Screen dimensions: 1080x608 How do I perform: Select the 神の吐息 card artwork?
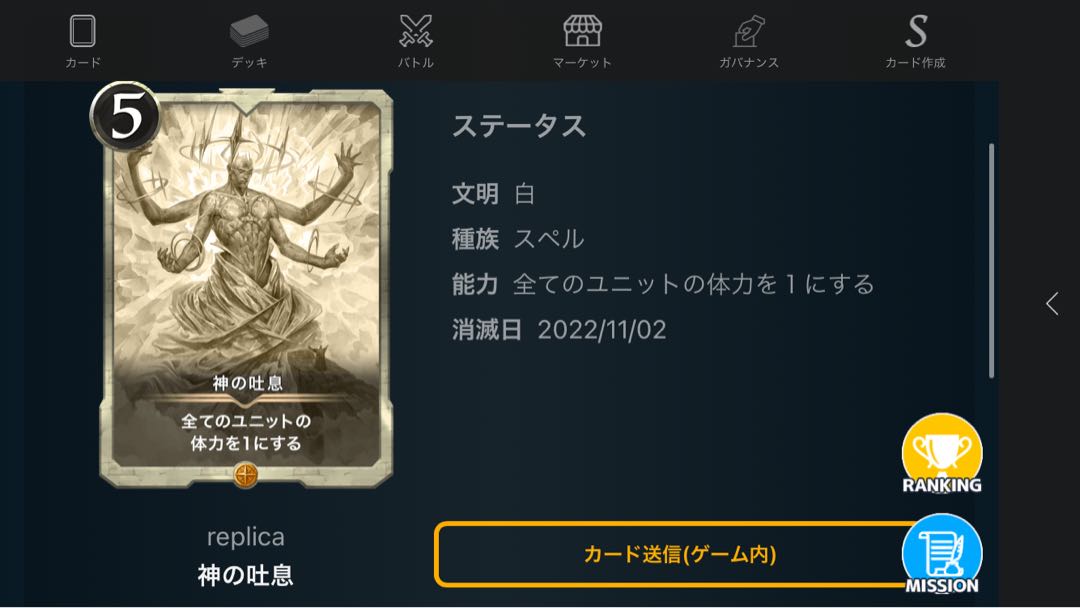tap(247, 288)
